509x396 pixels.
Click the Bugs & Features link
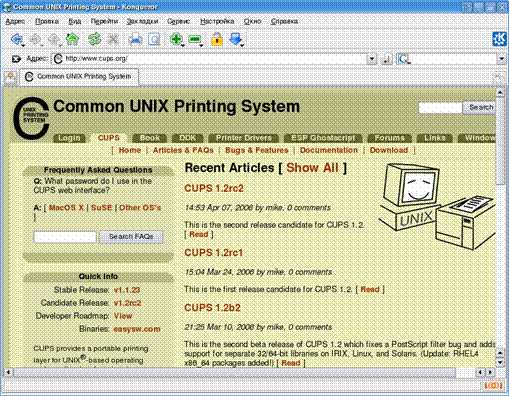pos(257,150)
